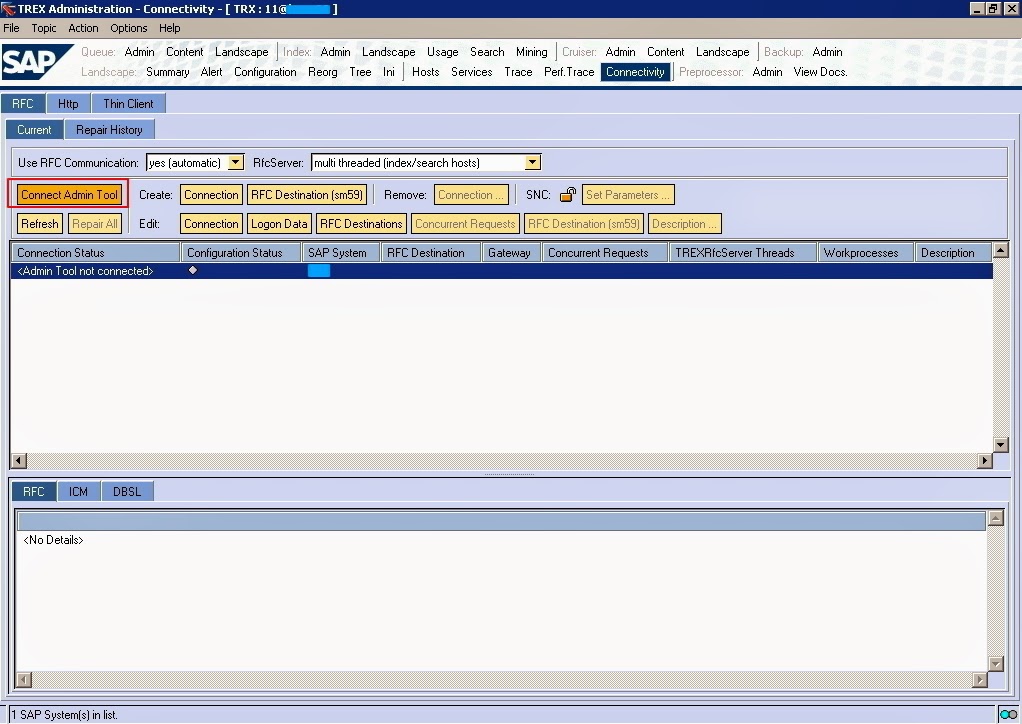1022x724 pixels.
Task: Open Index Usage navigation link
Action: tap(443, 51)
